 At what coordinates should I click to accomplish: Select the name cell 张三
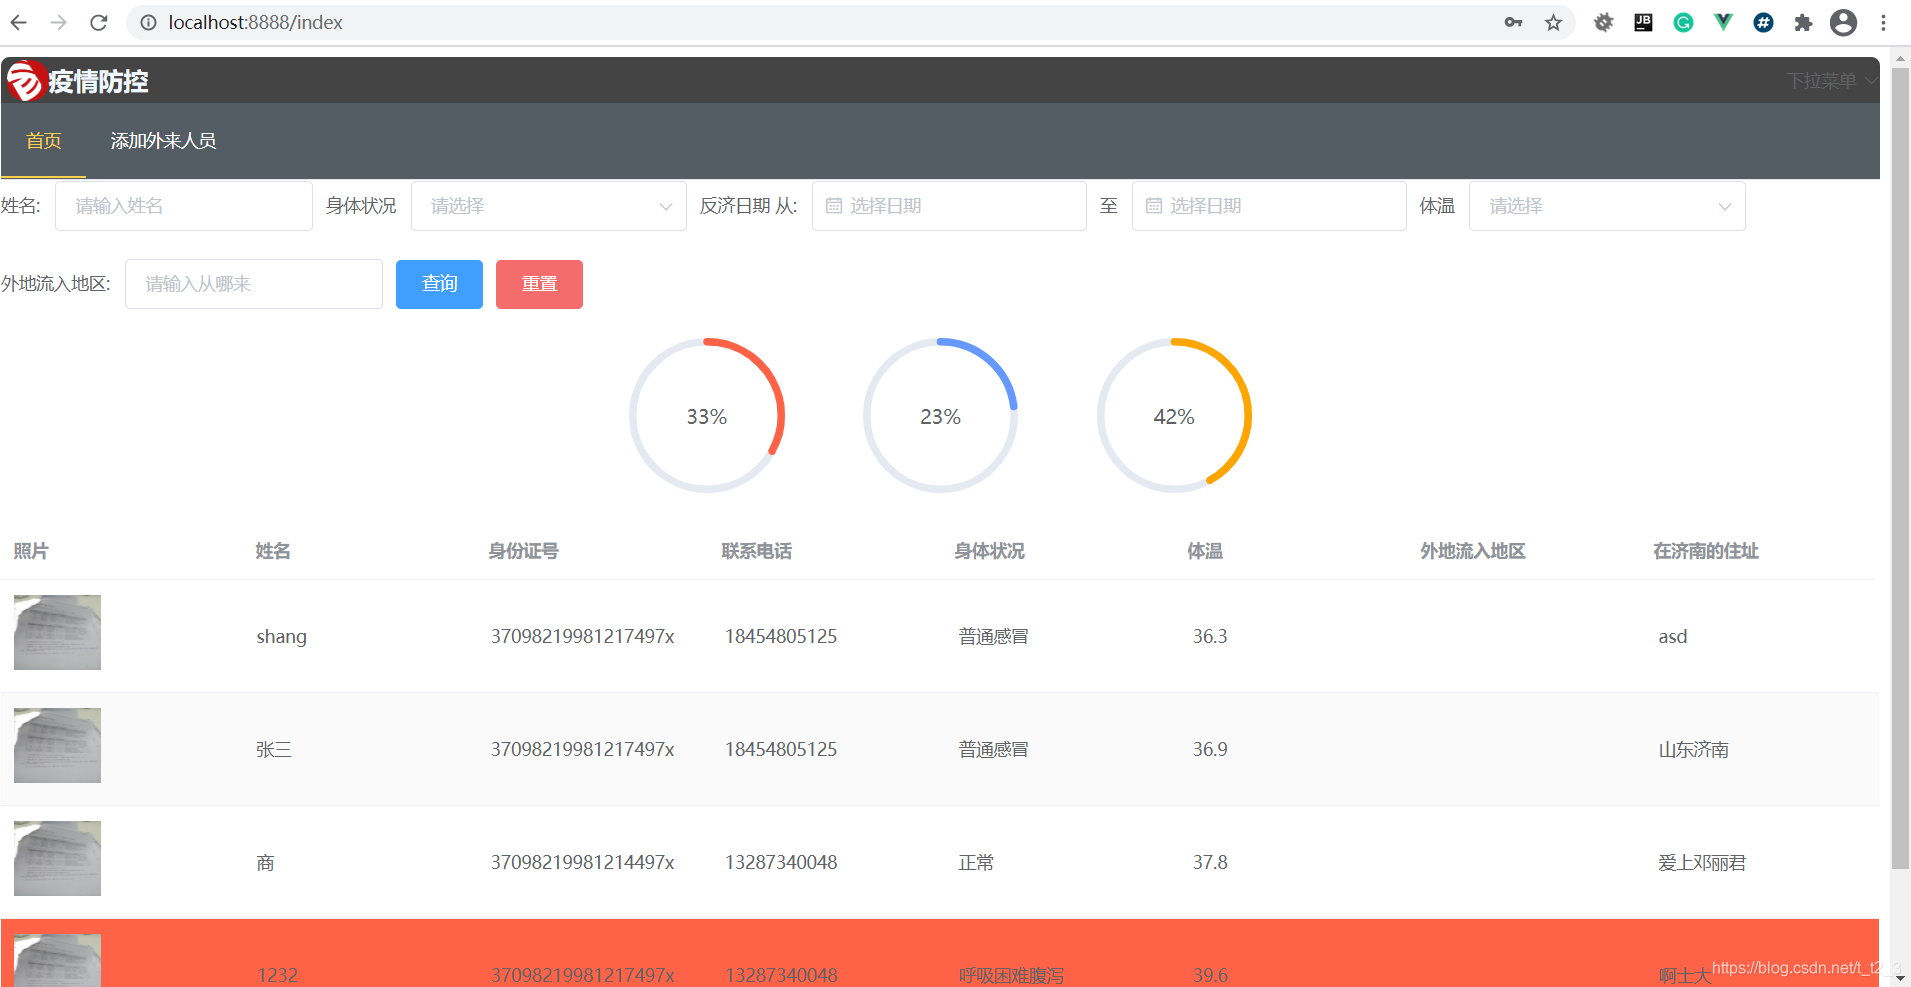click(274, 750)
